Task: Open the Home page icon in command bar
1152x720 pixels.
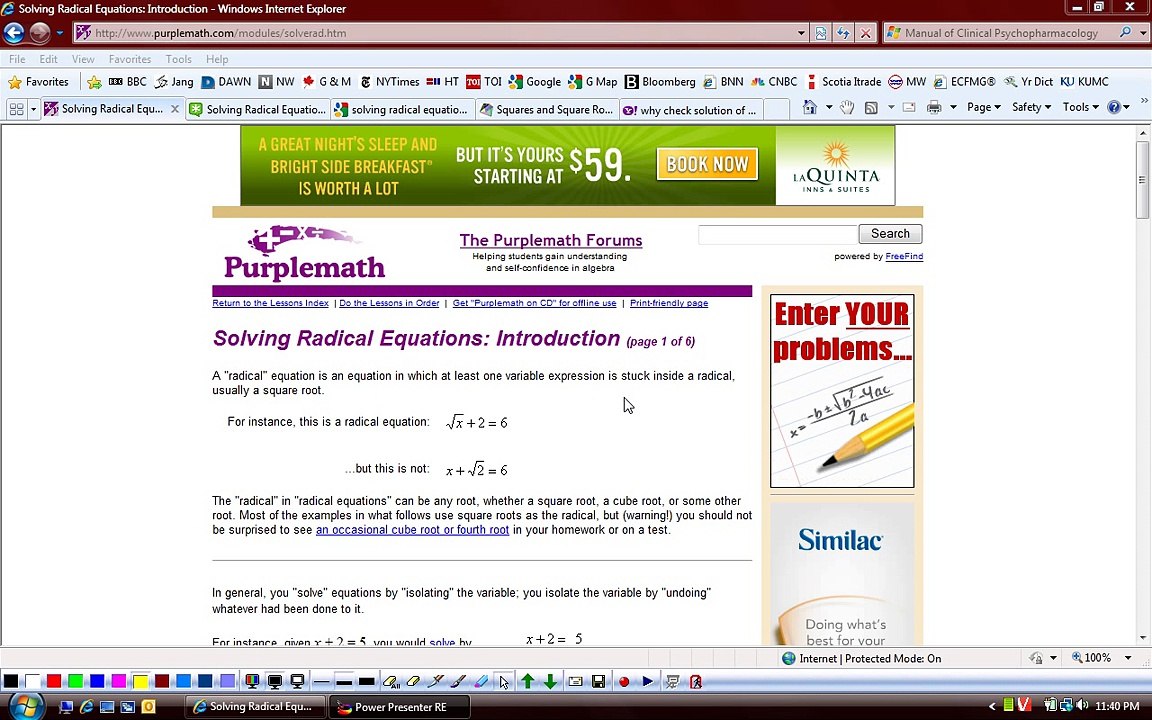Action: (x=810, y=107)
